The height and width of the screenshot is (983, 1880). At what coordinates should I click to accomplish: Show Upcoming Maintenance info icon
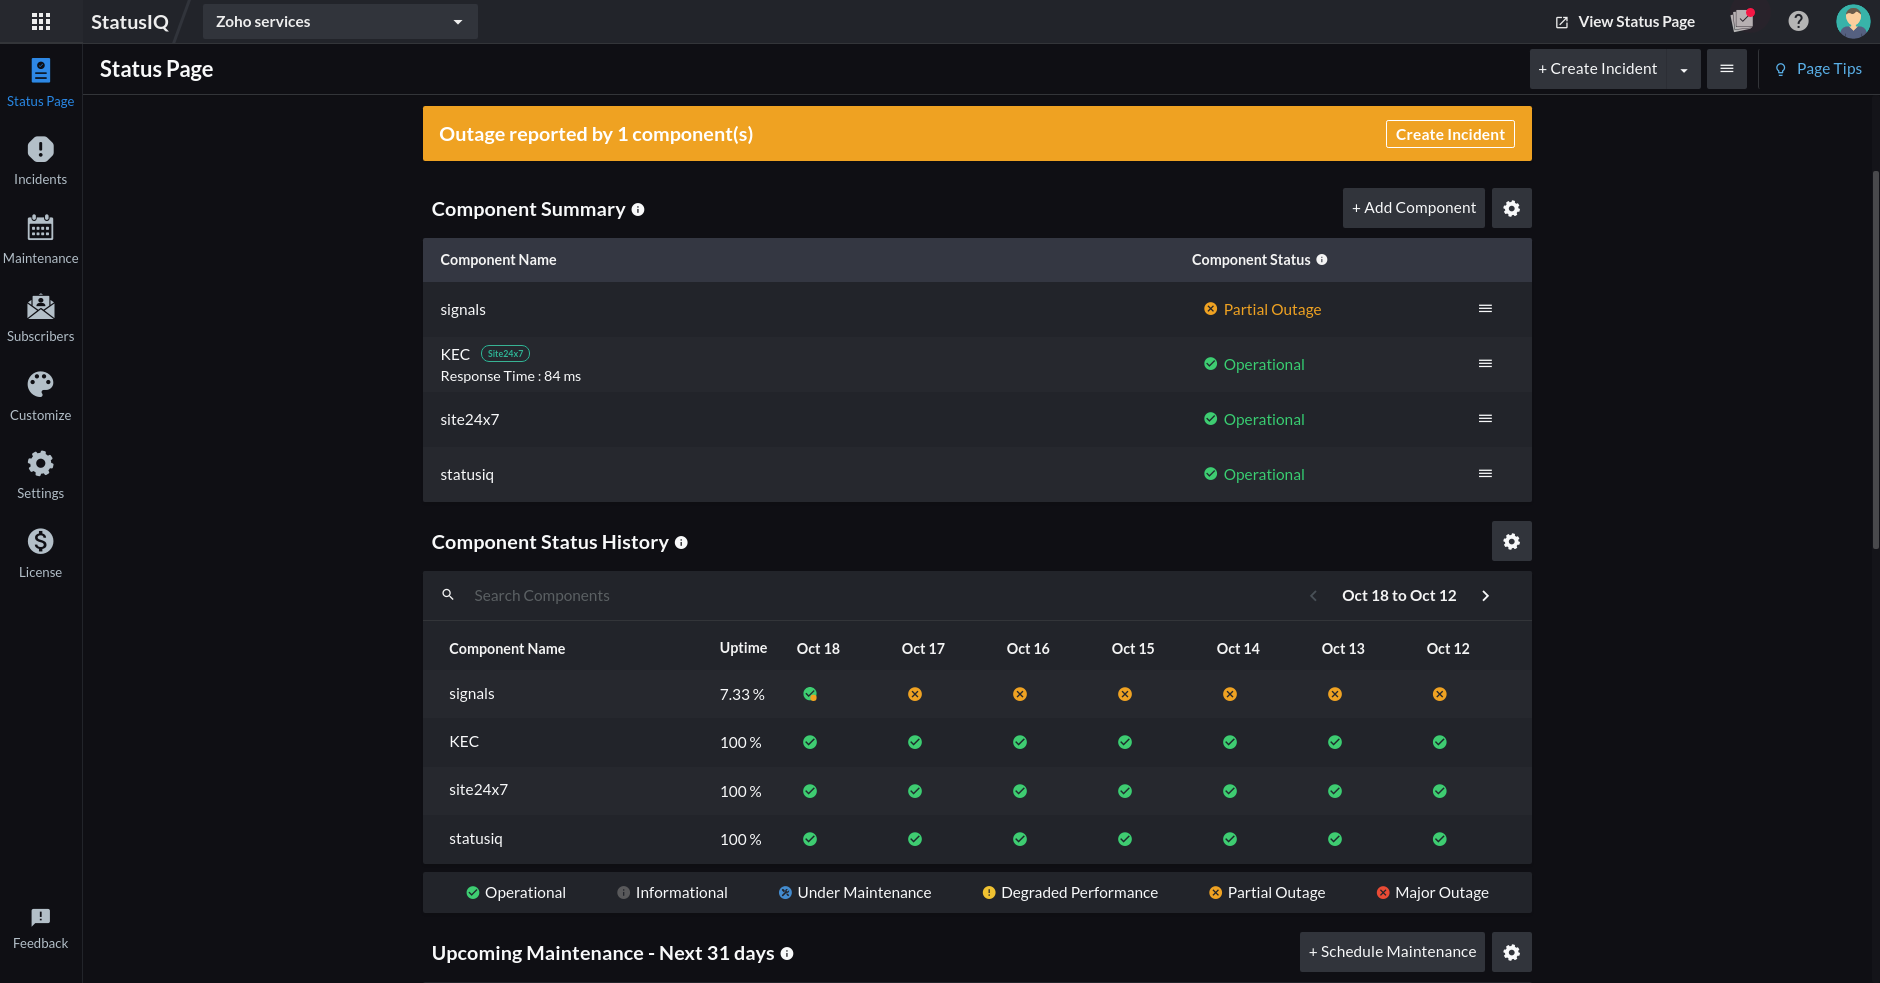coord(787,954)
